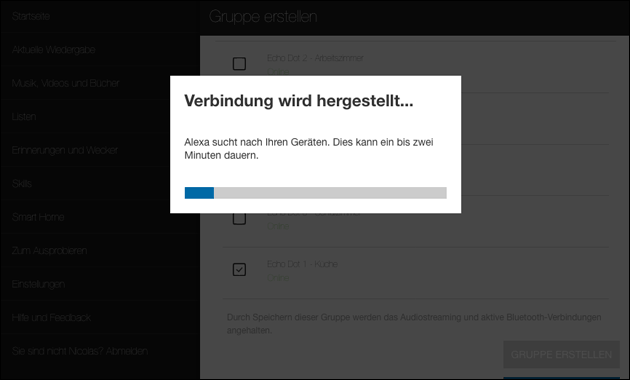The height and width of the screenshot is (380, 630).
Task: Click 'Alexa sucht nach Ihren Geräten' message
Action: (x=309, y=149)
